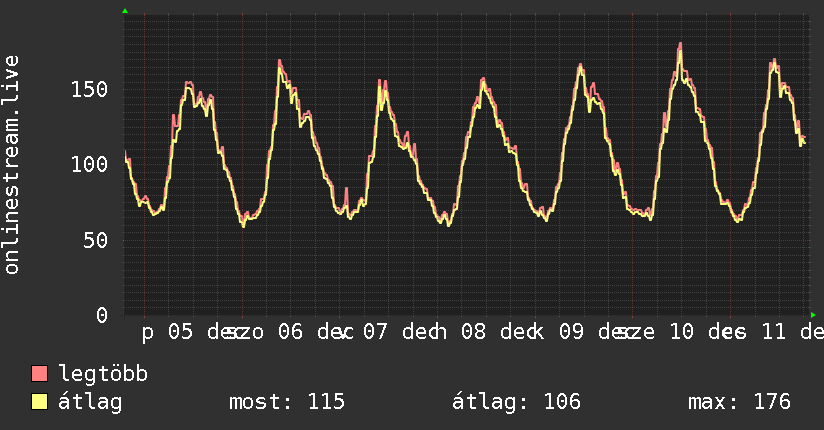Click the 06 date label on x-axis
This screenshot has width=824, height=430.
[290, 332]
